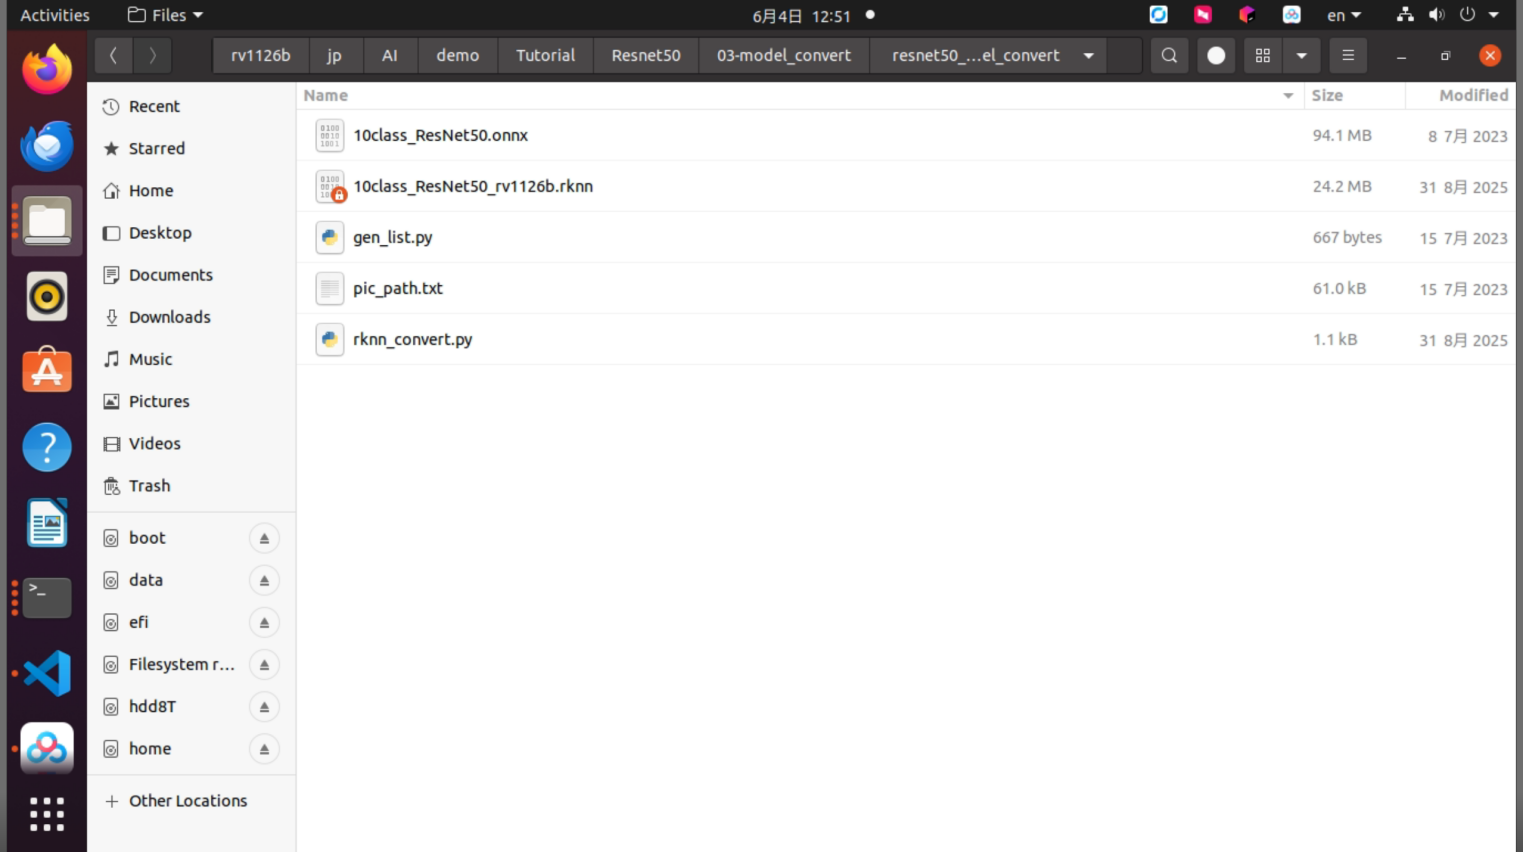Screen dimensions: 1523x852
Task: Select the 10class_ResNet50.onnx file icon
Action: (330, 135)
